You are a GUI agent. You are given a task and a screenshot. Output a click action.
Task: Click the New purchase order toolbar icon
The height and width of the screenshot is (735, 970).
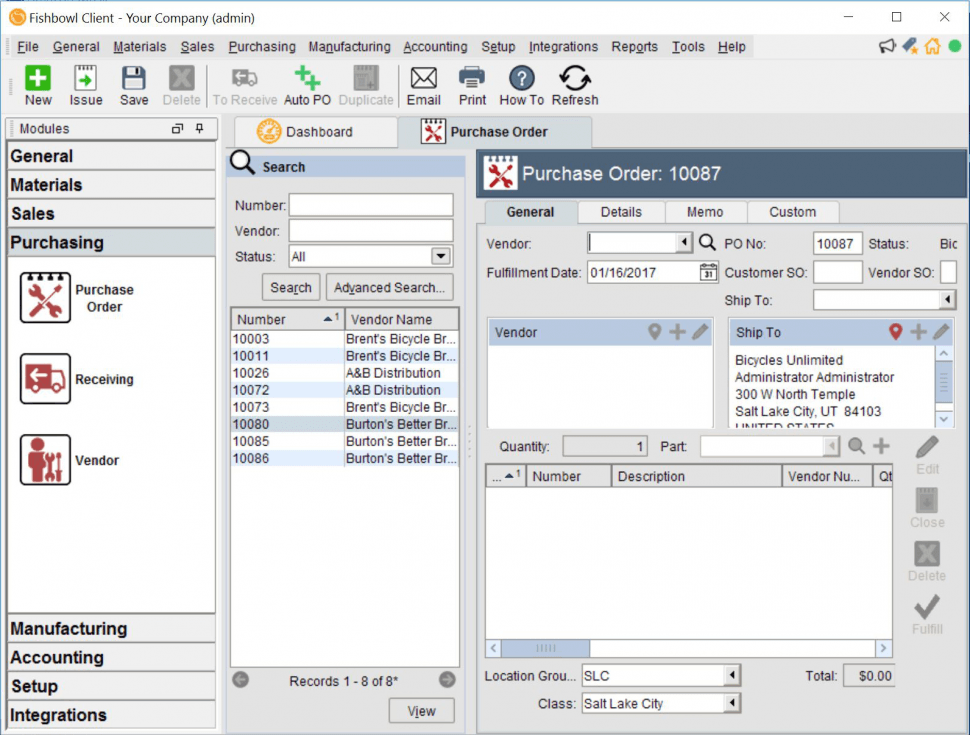(38, 79)
